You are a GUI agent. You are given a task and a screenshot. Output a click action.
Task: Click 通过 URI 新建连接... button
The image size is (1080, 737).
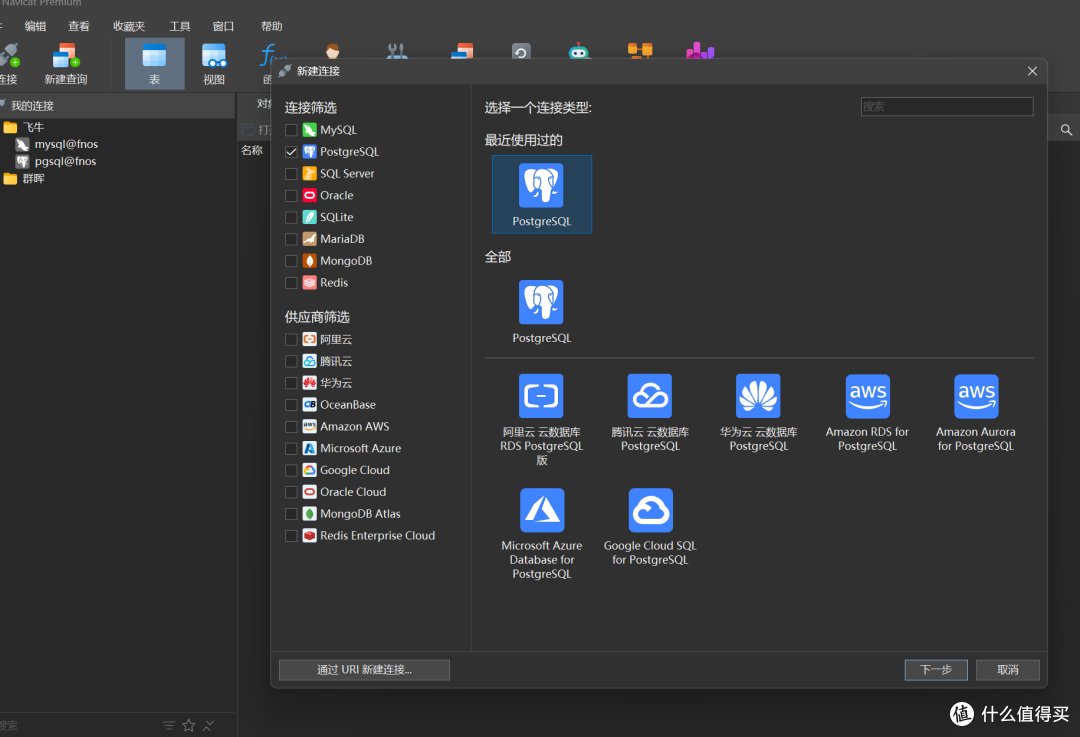click(x=364, y=669)
